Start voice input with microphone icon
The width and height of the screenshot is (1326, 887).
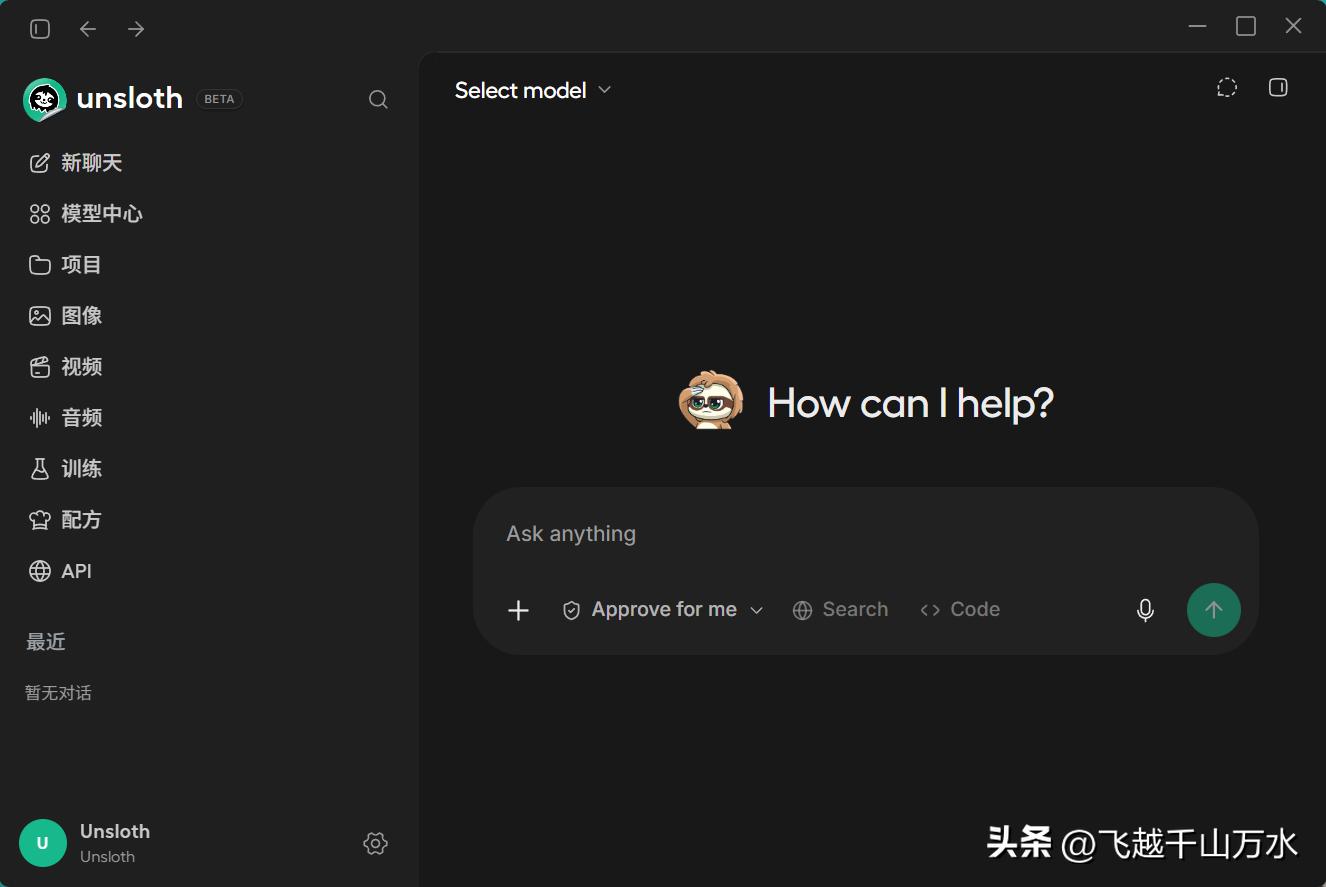click(x=1146, y=610)
